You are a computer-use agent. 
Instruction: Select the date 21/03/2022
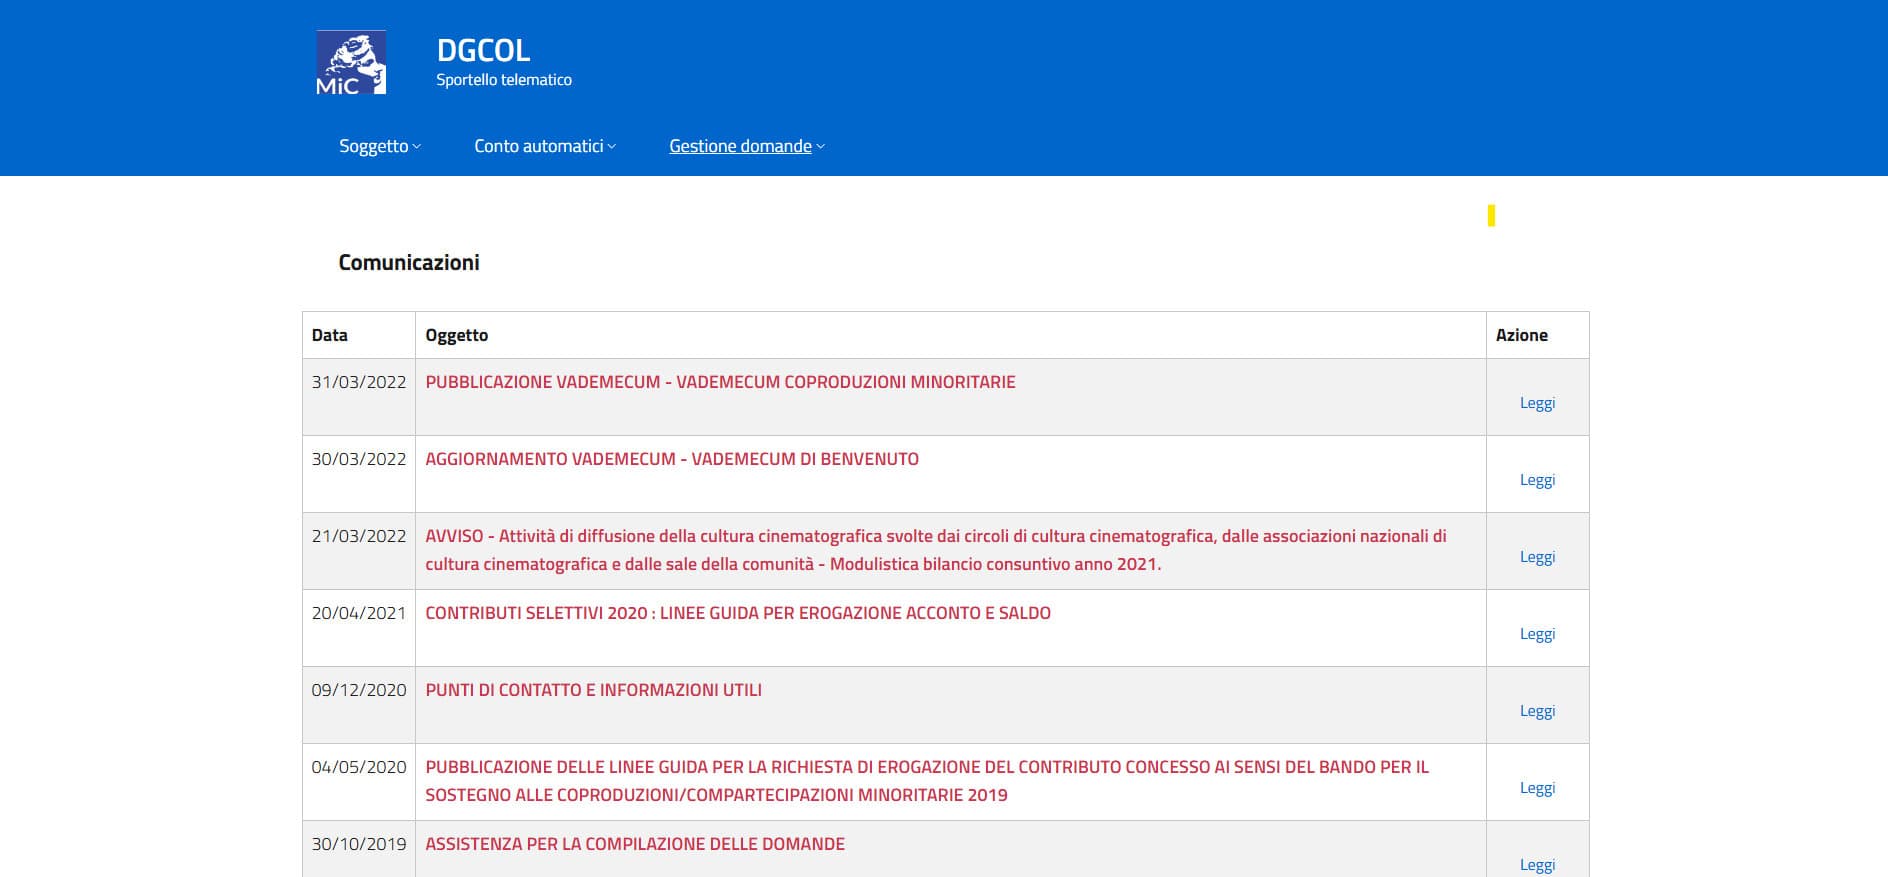(359, 536)
